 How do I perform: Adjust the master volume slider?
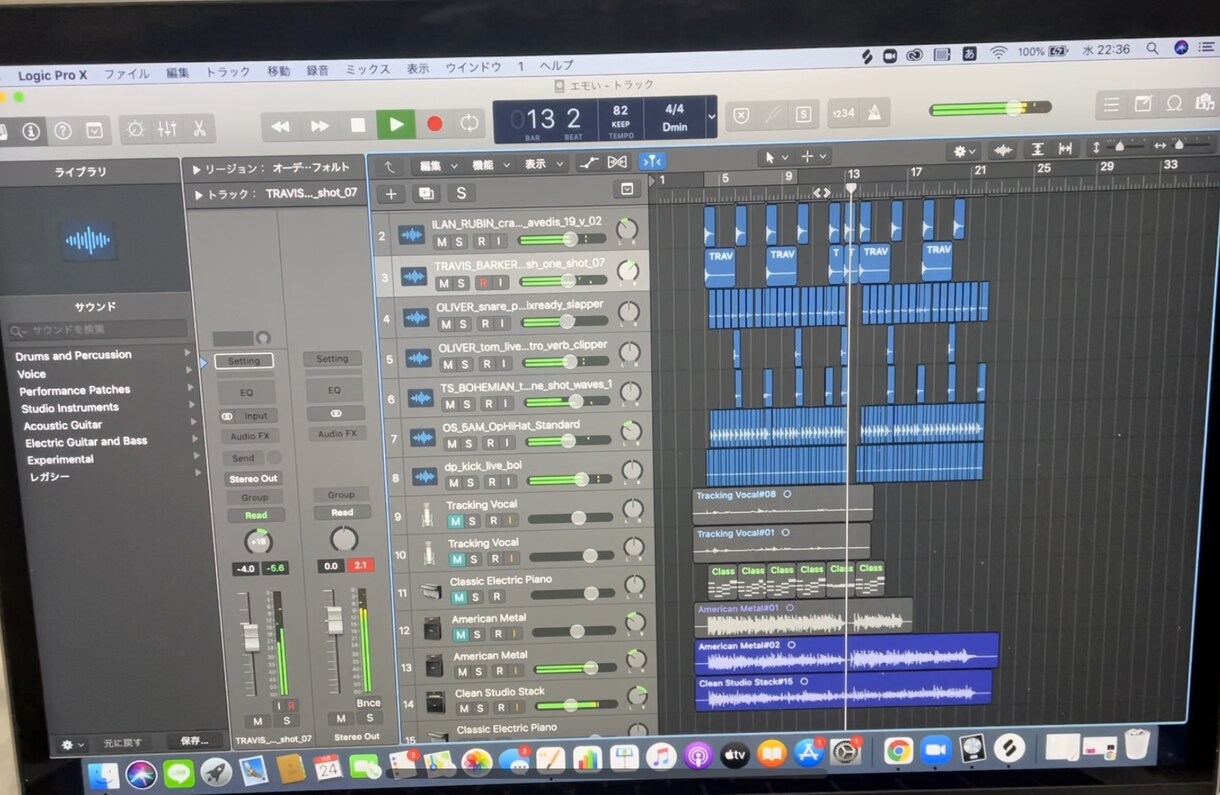tap(990, 108)
